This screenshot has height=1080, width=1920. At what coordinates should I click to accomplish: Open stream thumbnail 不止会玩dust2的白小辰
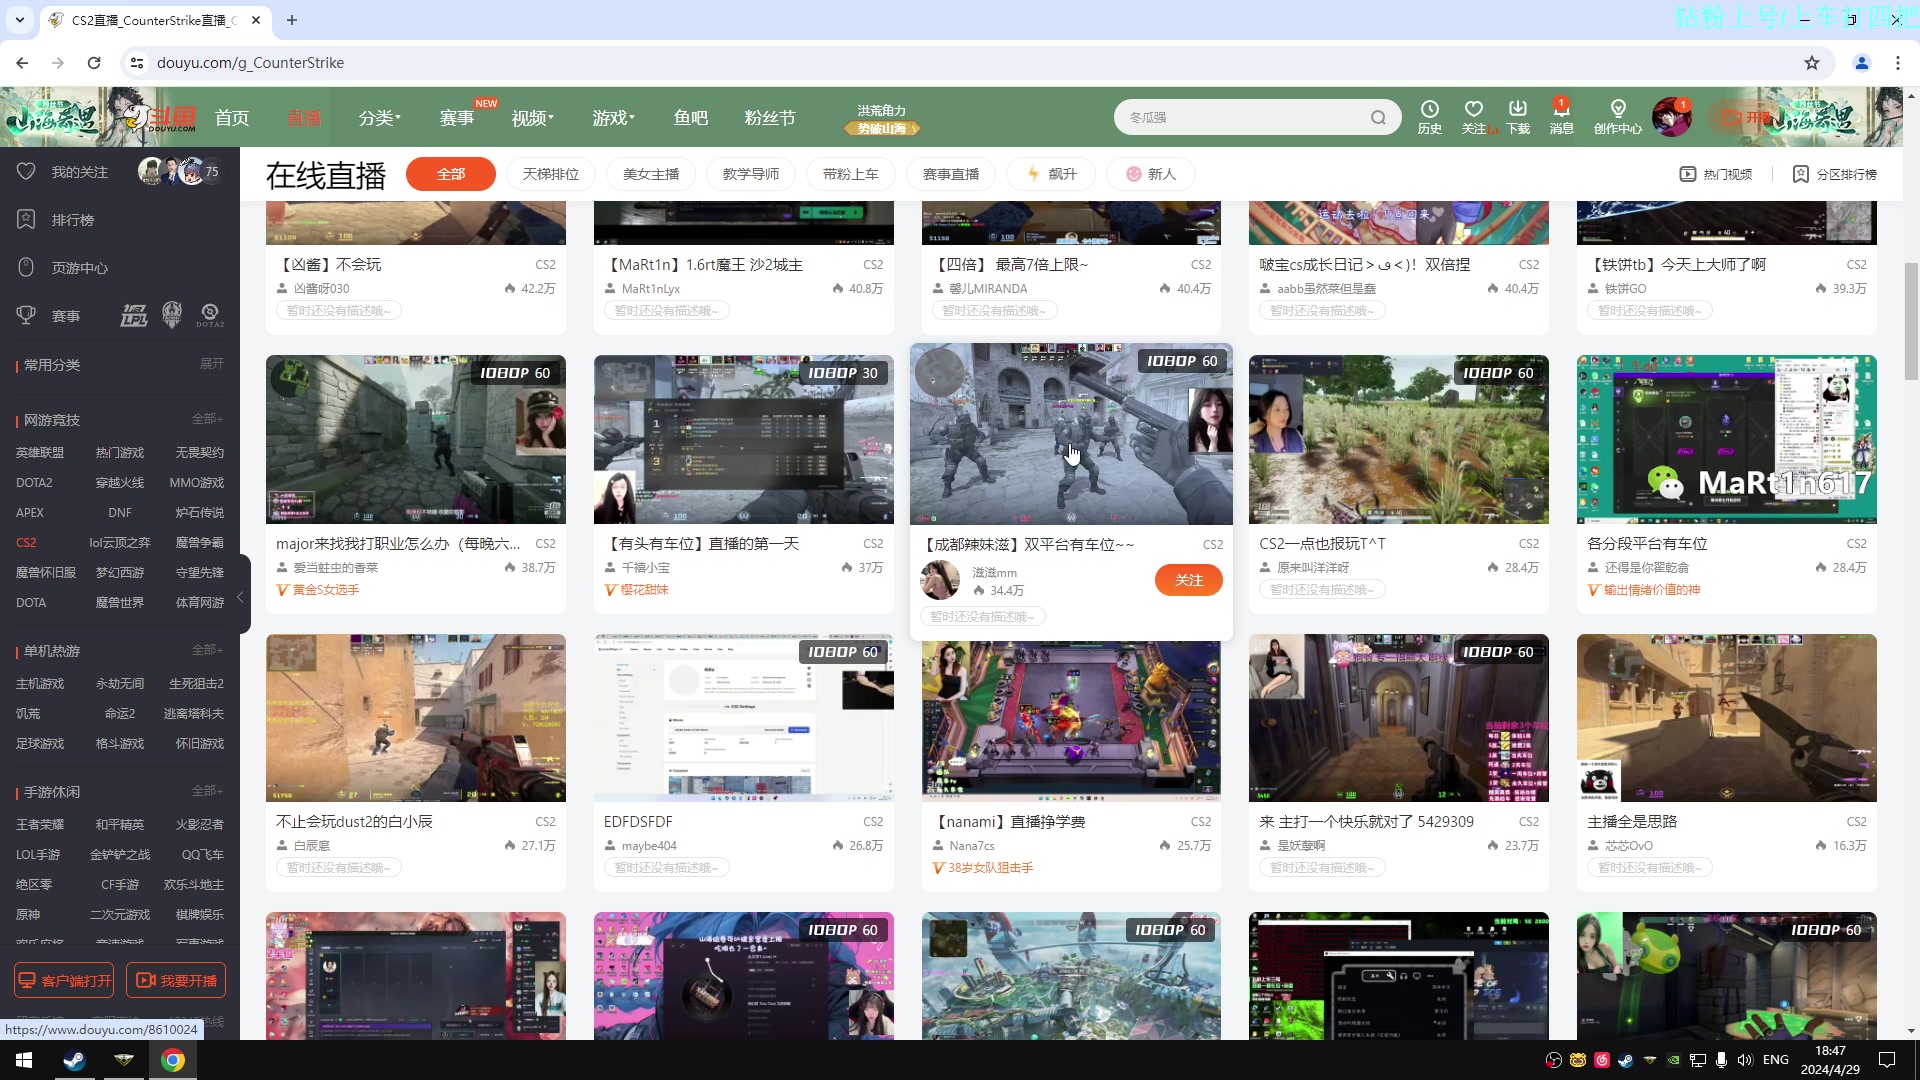click(416, 718)
